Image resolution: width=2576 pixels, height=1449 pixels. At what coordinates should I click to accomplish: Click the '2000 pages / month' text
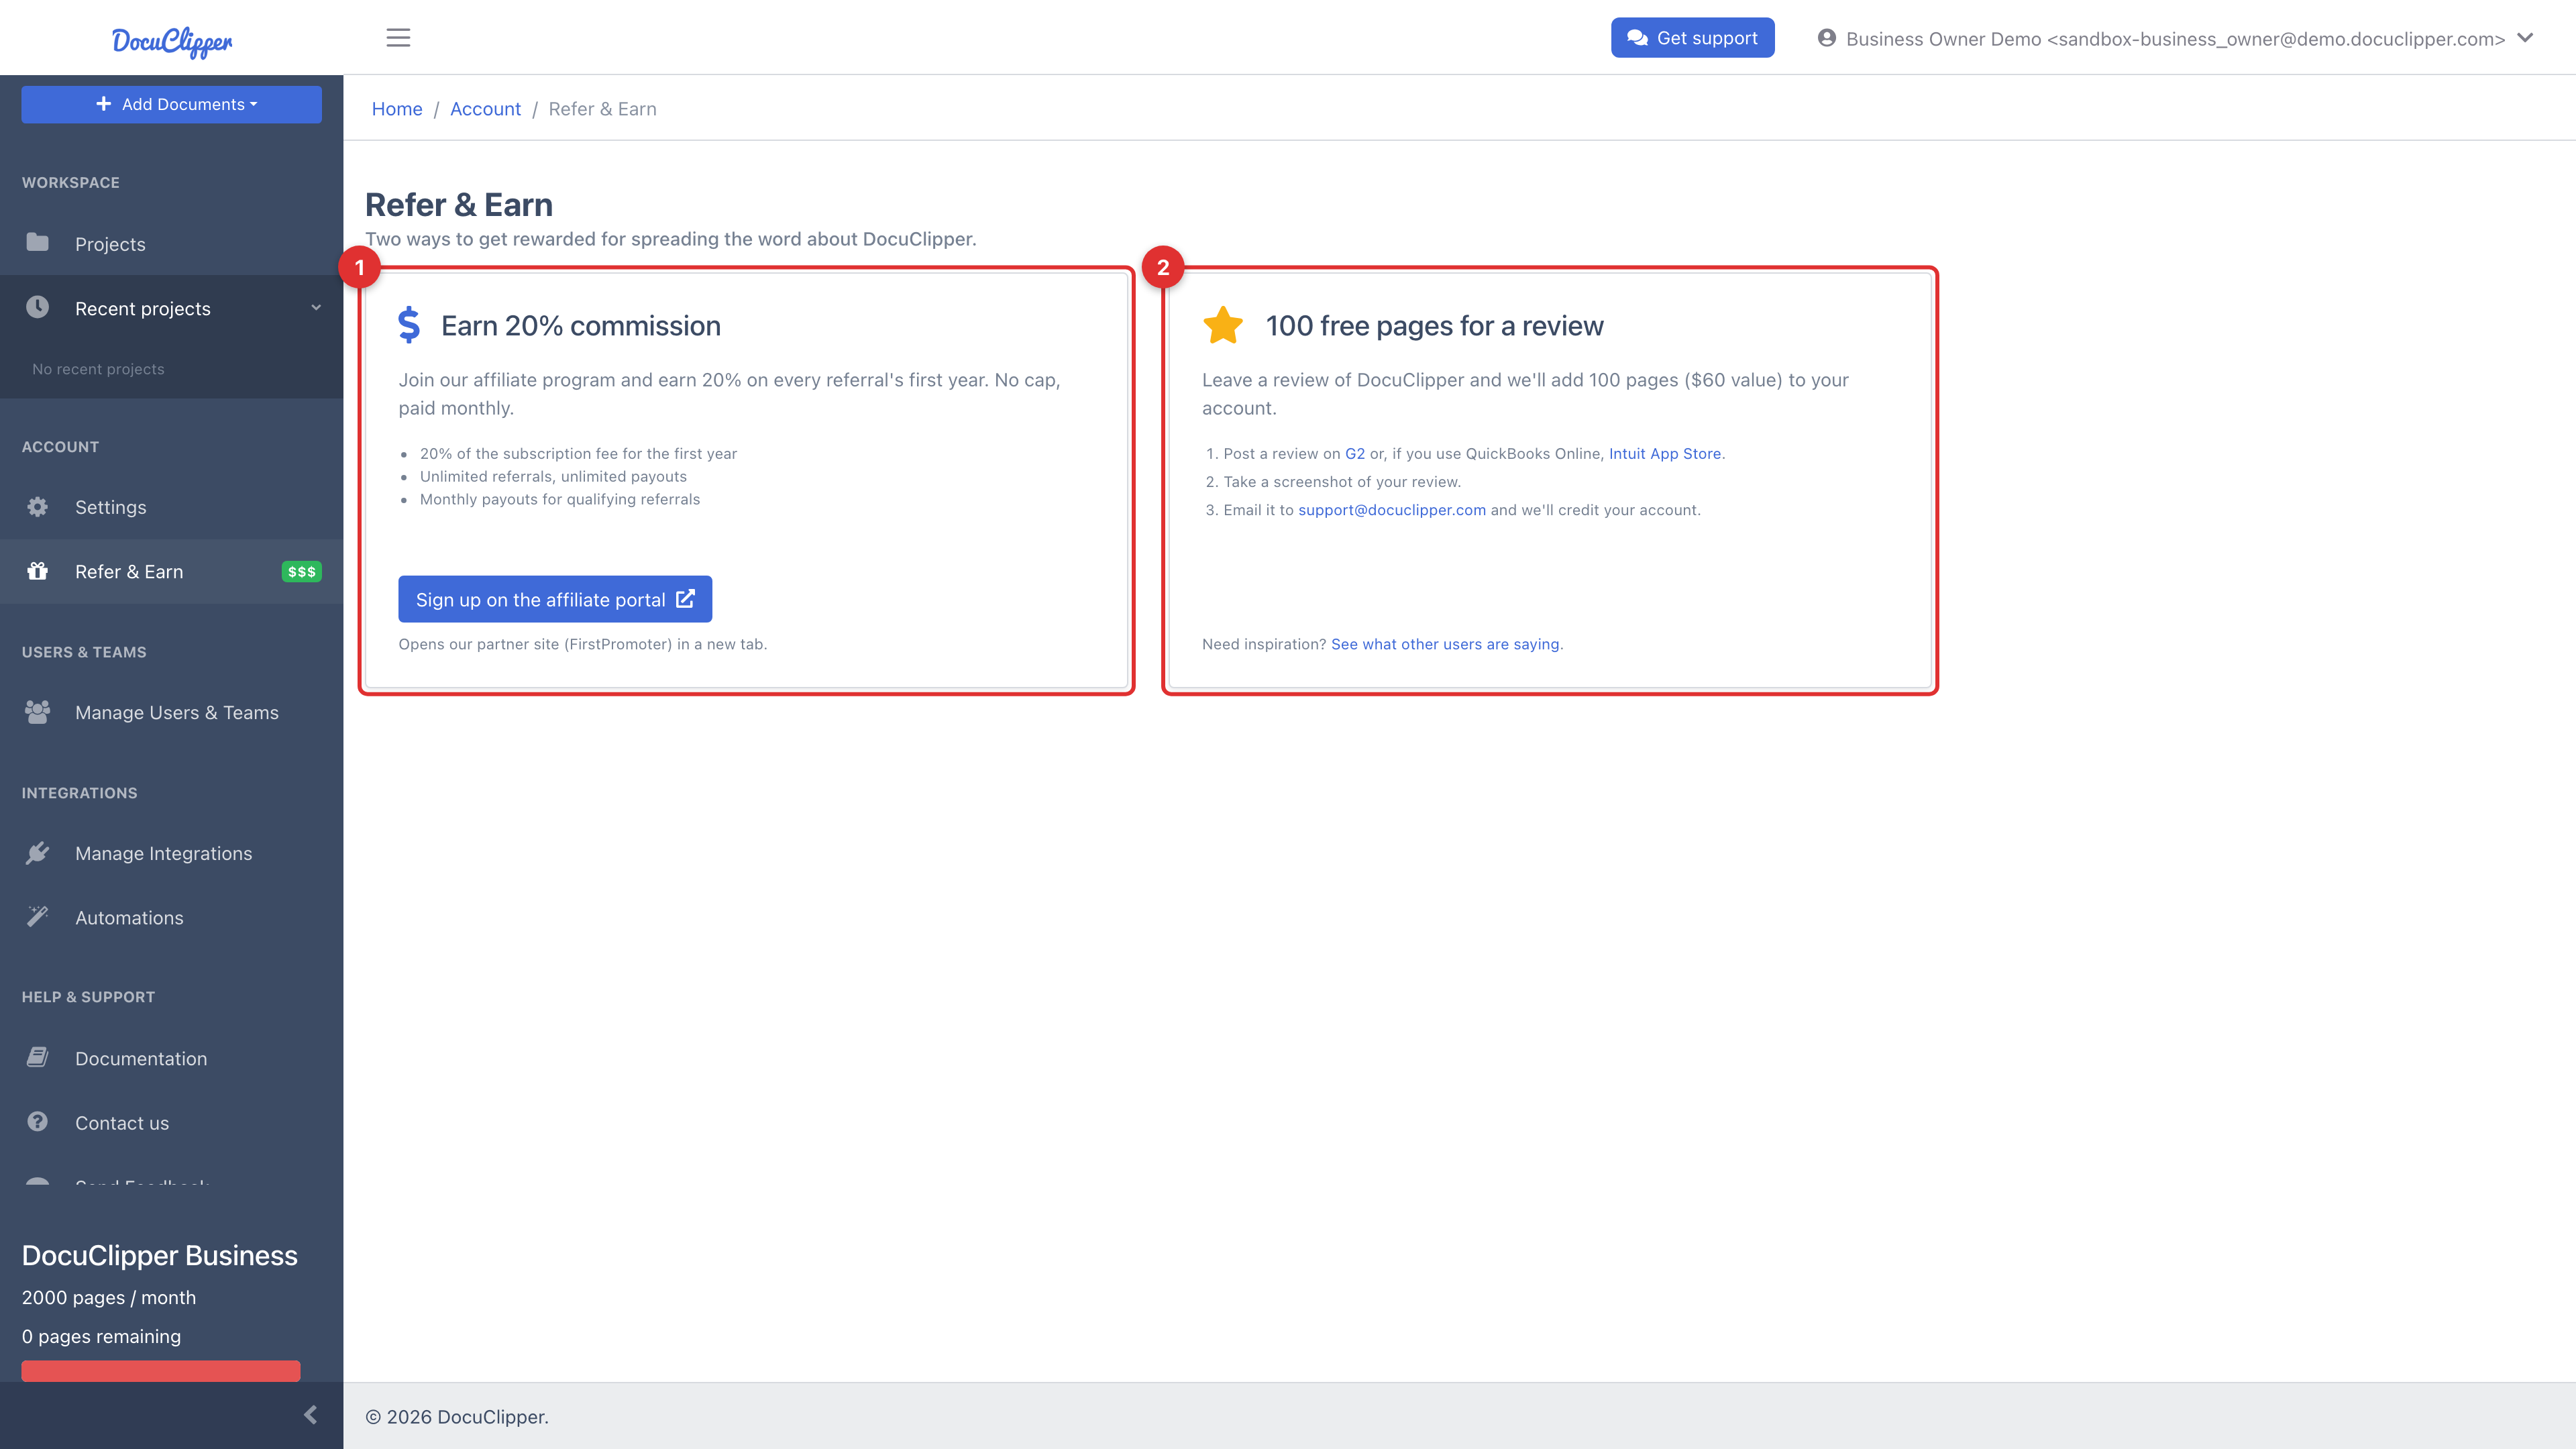click(x=109, y=1298)
